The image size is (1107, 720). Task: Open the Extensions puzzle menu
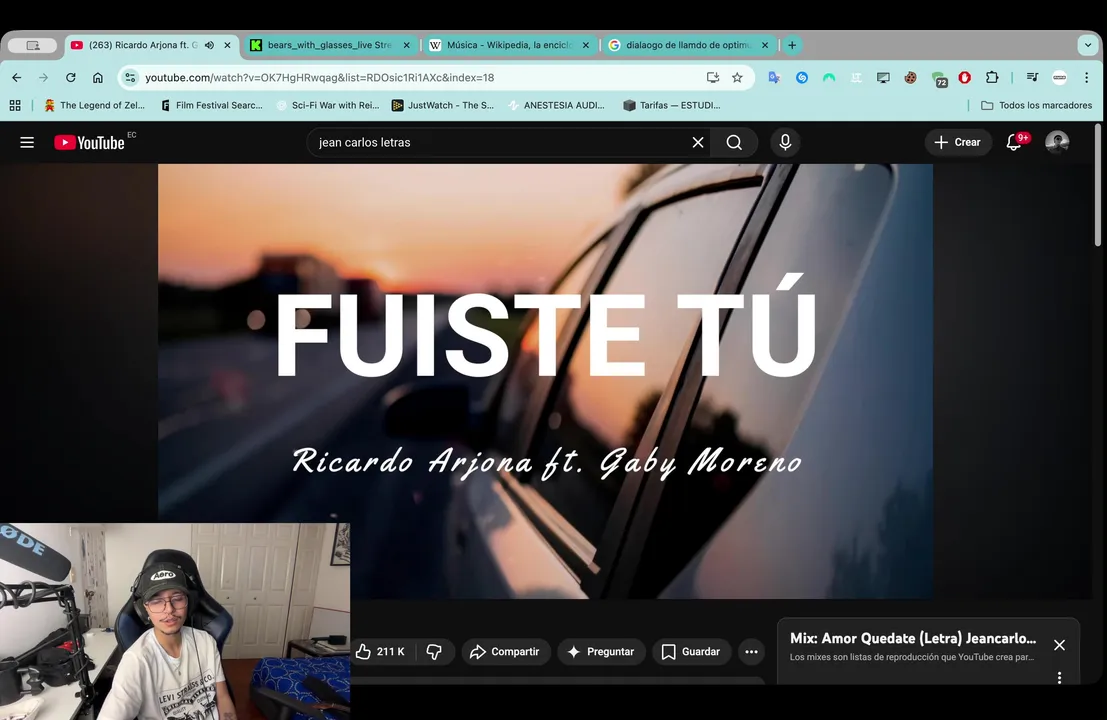(992, 78)
